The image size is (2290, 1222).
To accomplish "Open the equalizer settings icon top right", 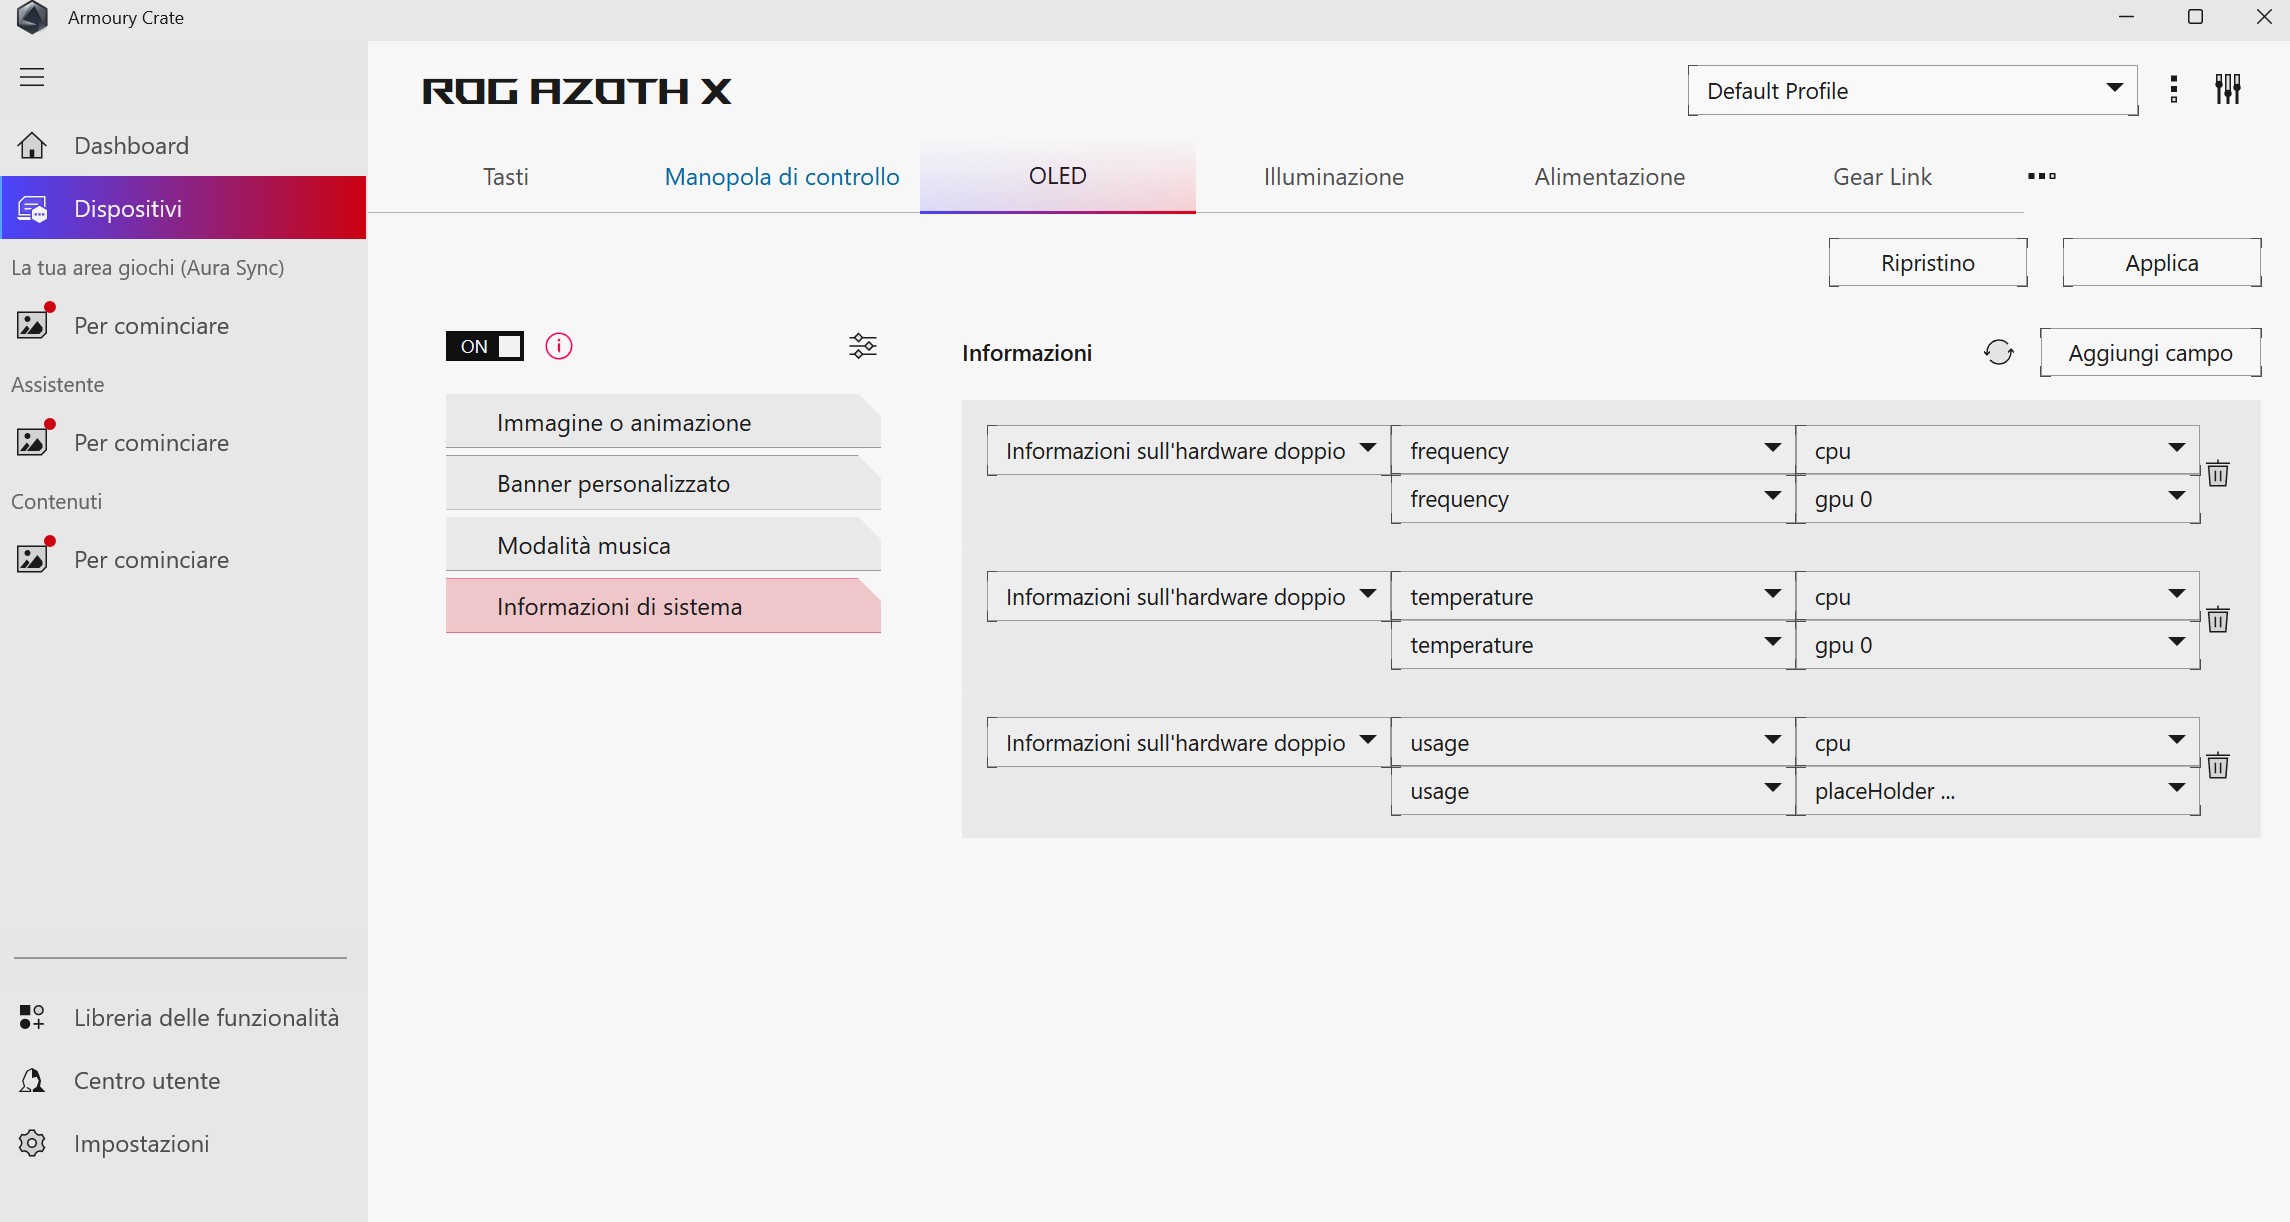I will [2228, 90].
